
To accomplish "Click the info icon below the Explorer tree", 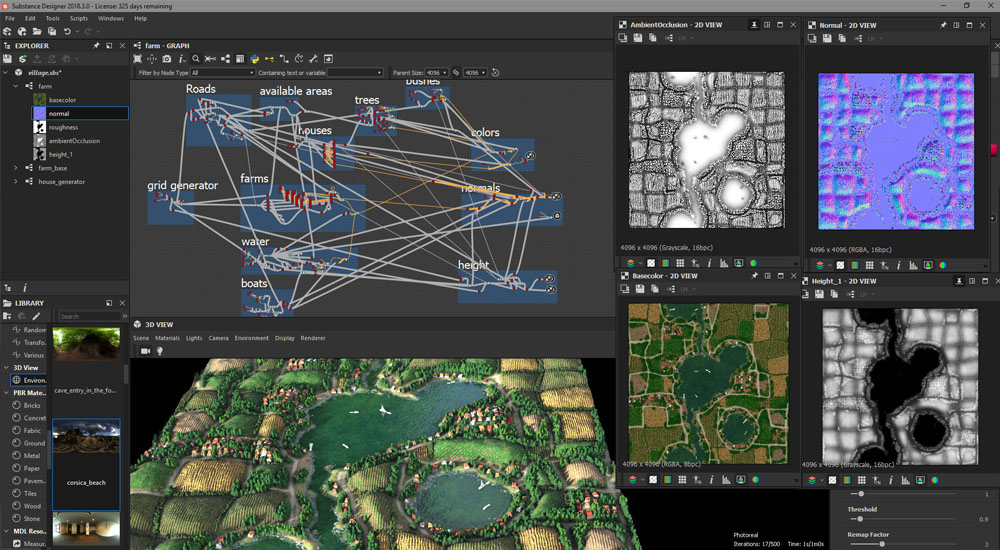I will tap(24, 288).
